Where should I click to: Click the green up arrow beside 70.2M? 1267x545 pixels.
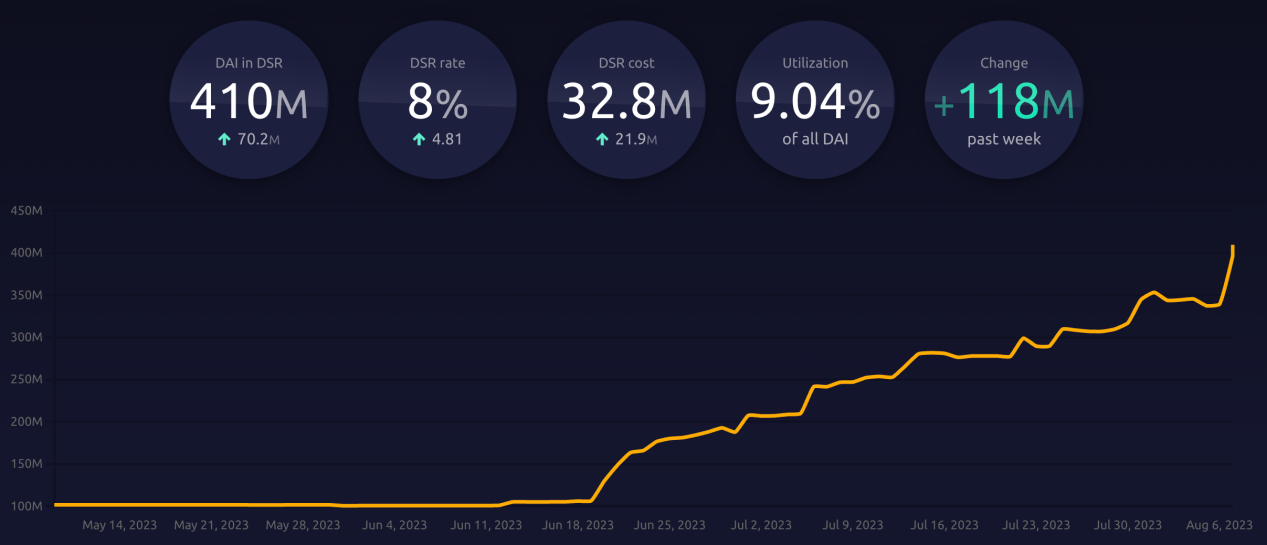[224, 140]
